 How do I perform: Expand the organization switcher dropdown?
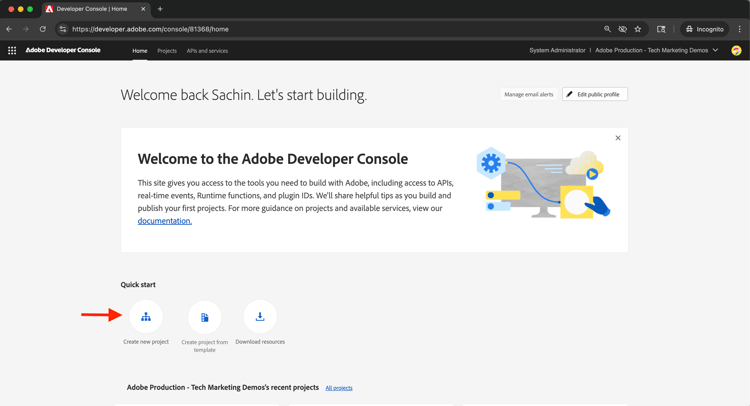pos(657,50)
